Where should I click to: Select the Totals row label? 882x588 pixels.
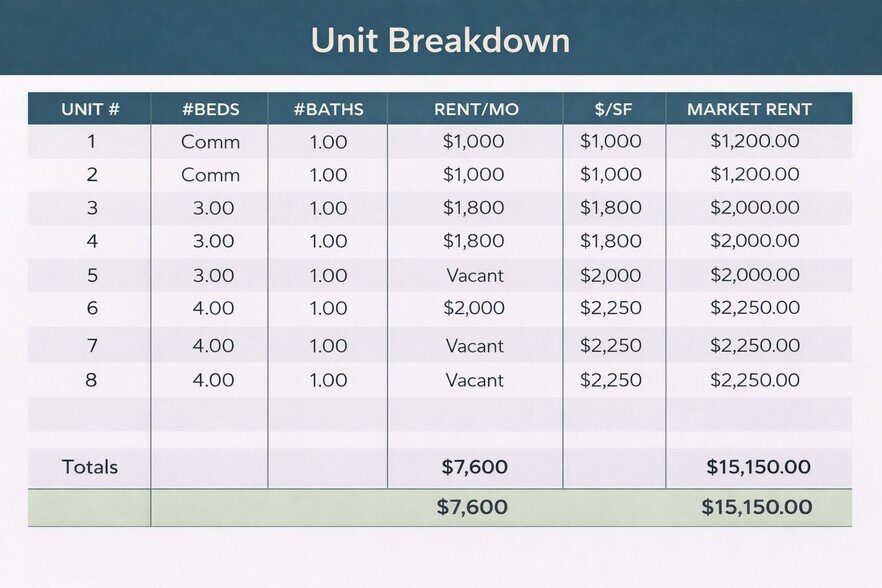click(90, 467)
